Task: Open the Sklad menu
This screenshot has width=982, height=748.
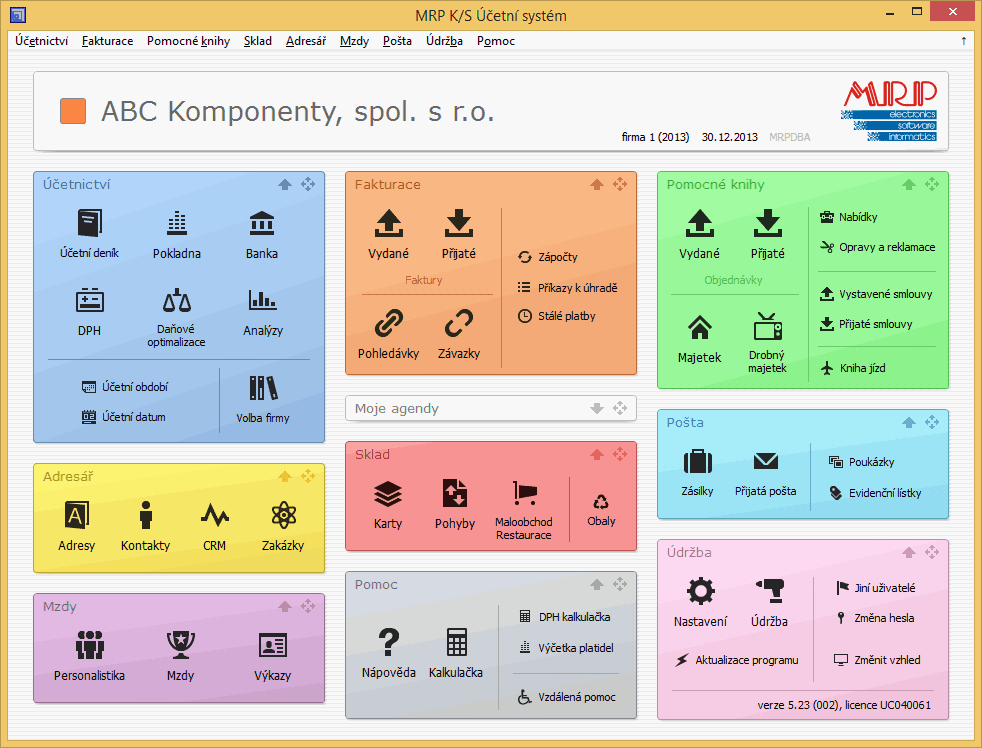Action: click(257, 41)
